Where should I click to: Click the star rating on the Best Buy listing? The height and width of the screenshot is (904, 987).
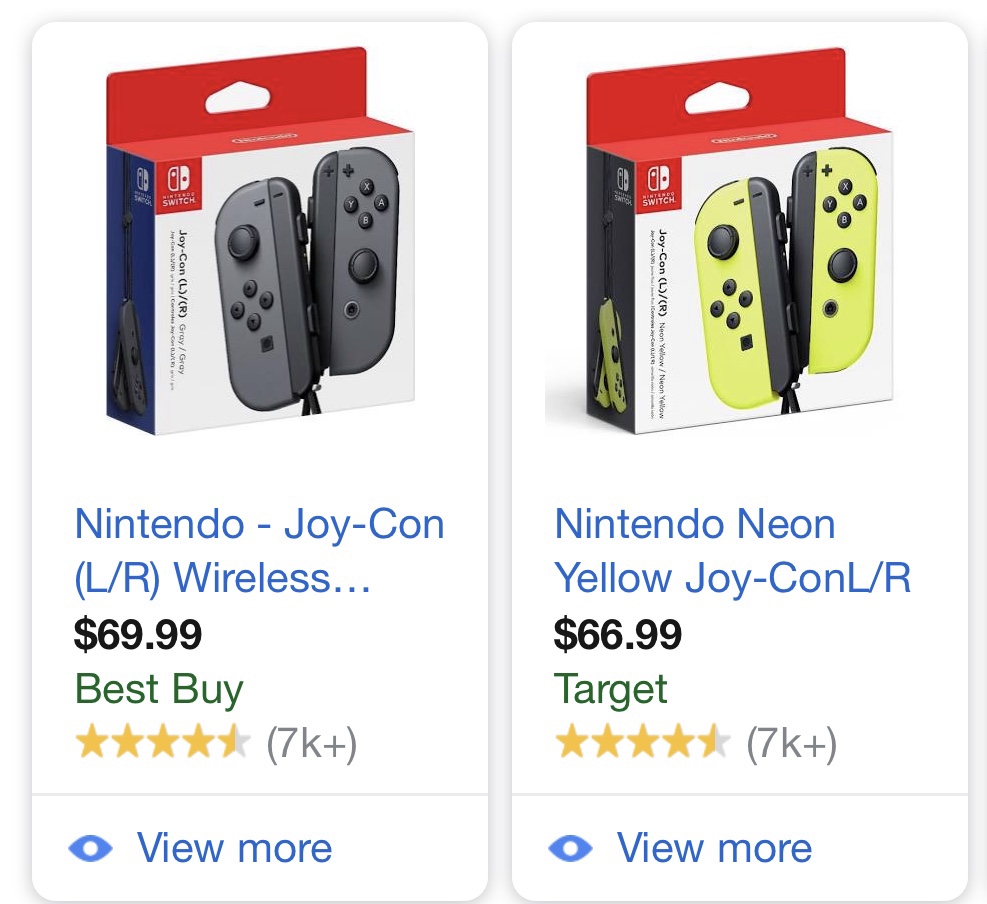pos(161,743)
